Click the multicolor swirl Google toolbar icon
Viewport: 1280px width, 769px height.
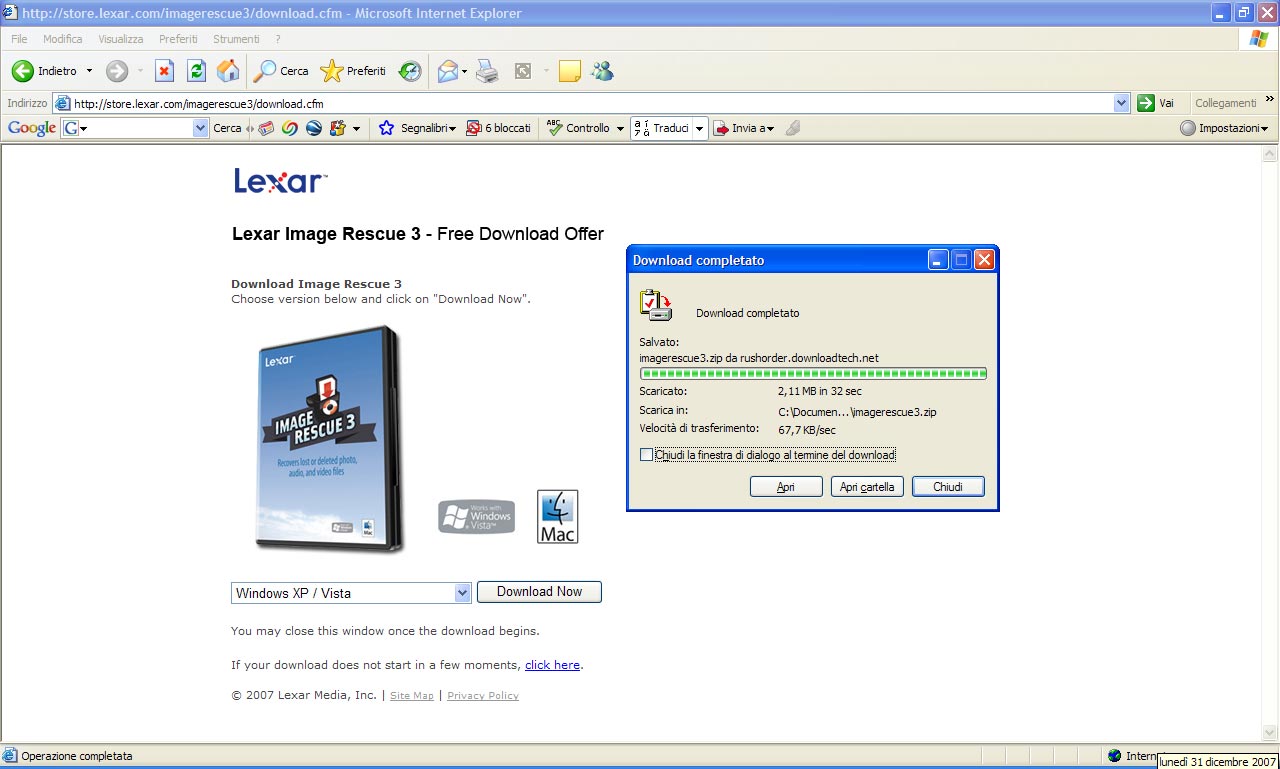[x=289, y=128]
